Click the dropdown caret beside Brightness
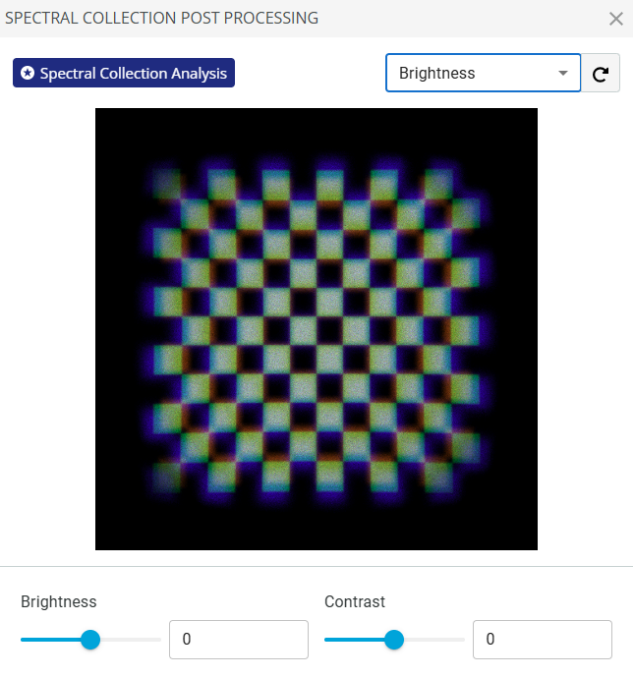Viewport: 633px width, 677px height. [x=563, y=73]
